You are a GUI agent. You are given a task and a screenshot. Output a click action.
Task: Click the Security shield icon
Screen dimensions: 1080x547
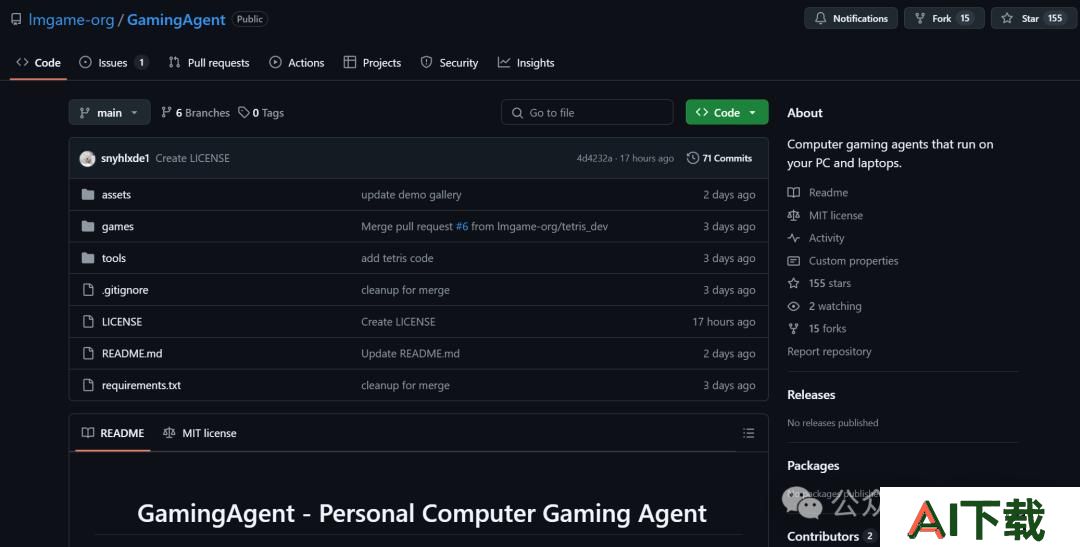pos(426,62)
